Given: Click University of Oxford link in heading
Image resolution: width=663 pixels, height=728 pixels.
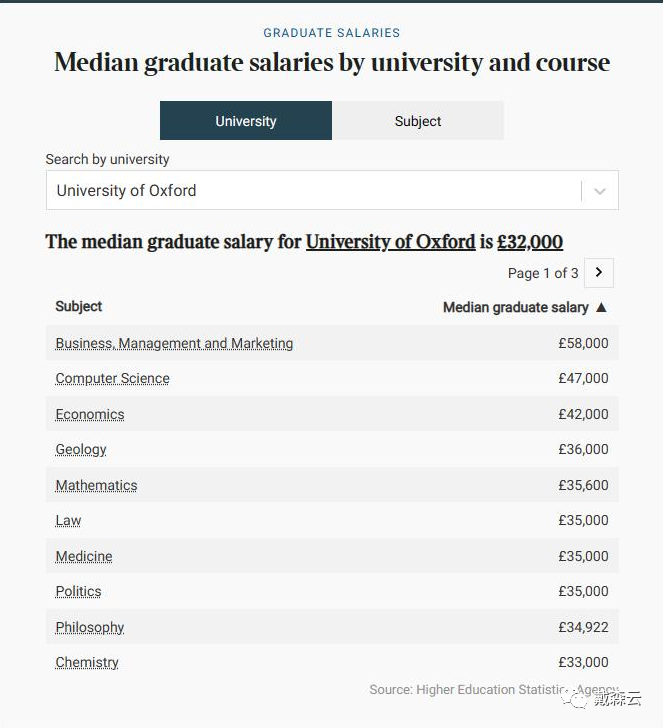Looking at the screenshot, I should click(390, 242).
